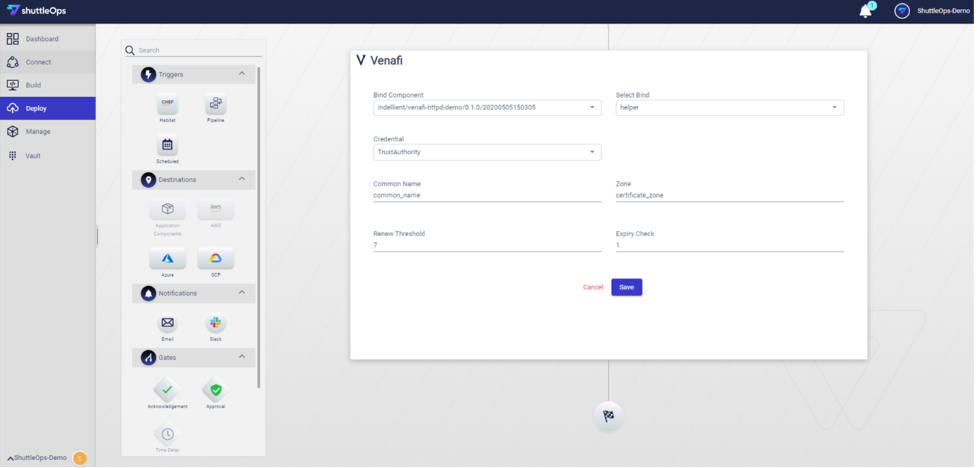Collapse the sidebar with the edge handle
The height and width of the screenshot is (468, 977).
(97, 236)
